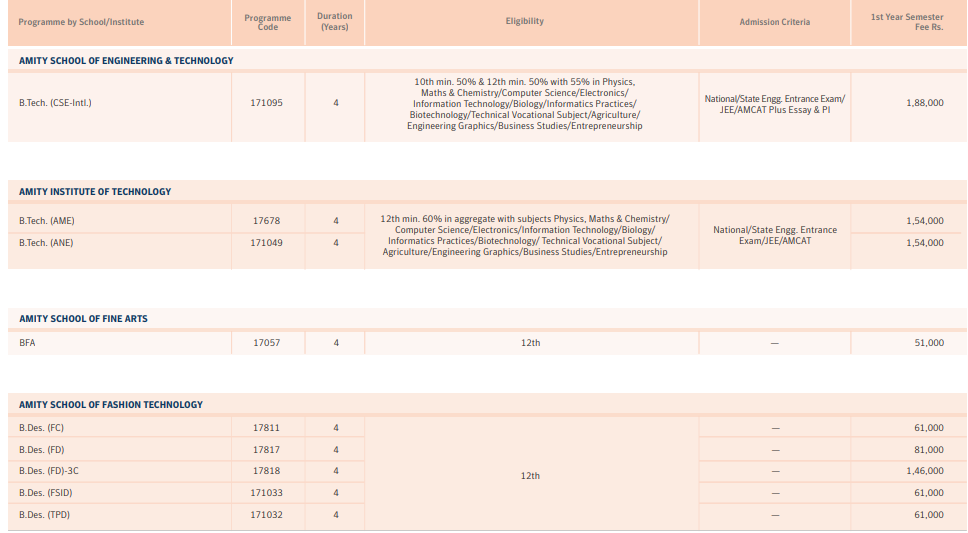Image resolution: width=968 pixels, height=533 pixels.
Task: Click programme code 171032
Action: pyautogui.click(x=266, y=514)
